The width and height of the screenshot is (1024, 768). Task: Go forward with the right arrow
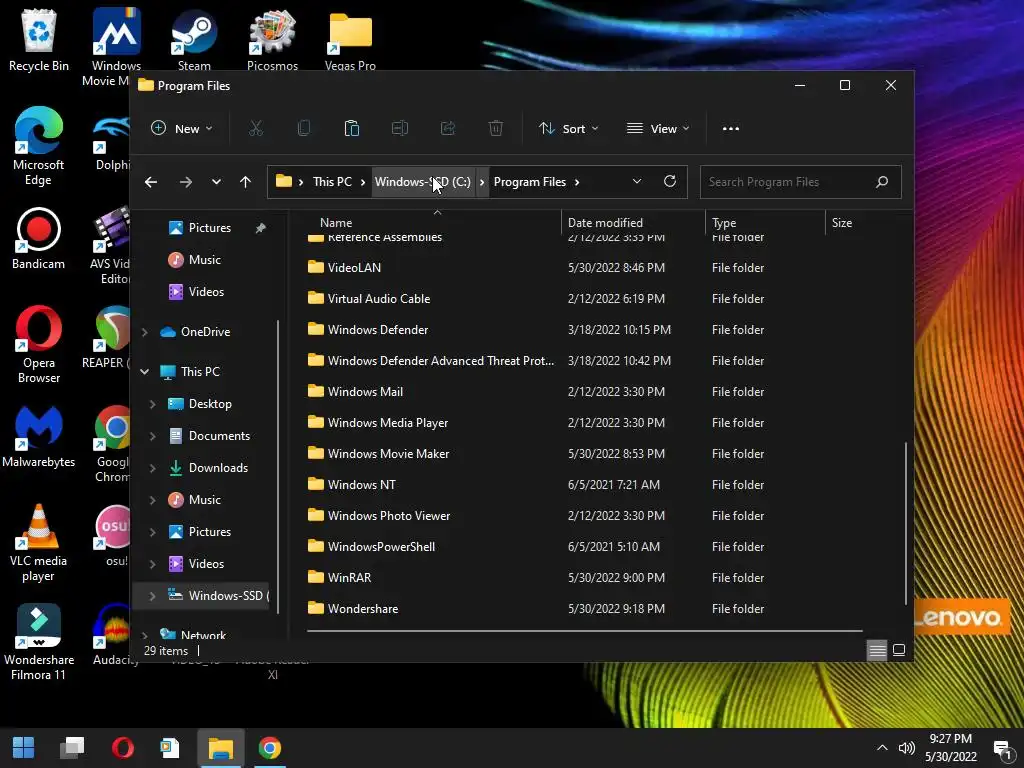tap(185, 182)
